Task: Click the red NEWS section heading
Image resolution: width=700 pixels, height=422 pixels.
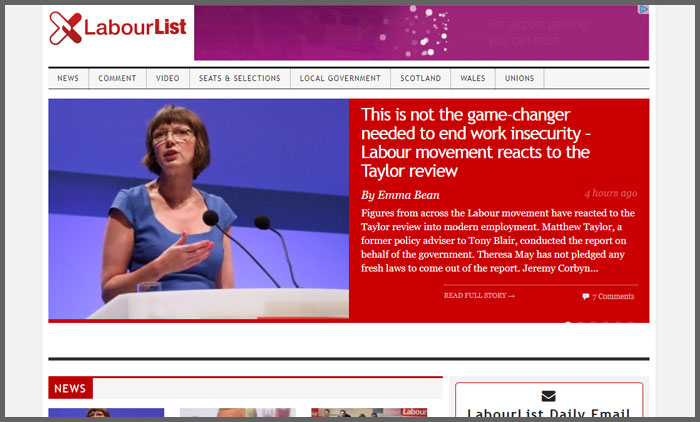Action: coord(71,389)
